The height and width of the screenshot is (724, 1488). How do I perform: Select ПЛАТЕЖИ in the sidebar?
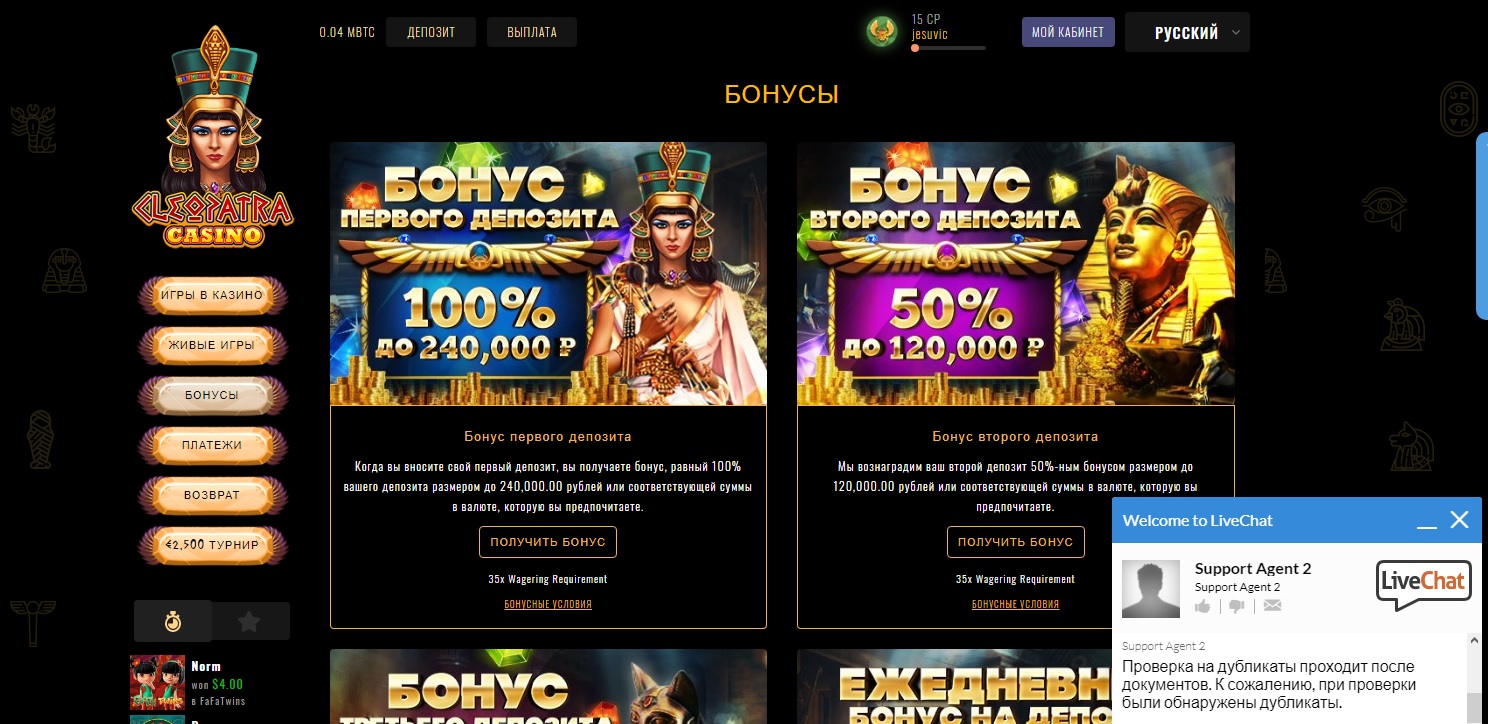point(212,445)
